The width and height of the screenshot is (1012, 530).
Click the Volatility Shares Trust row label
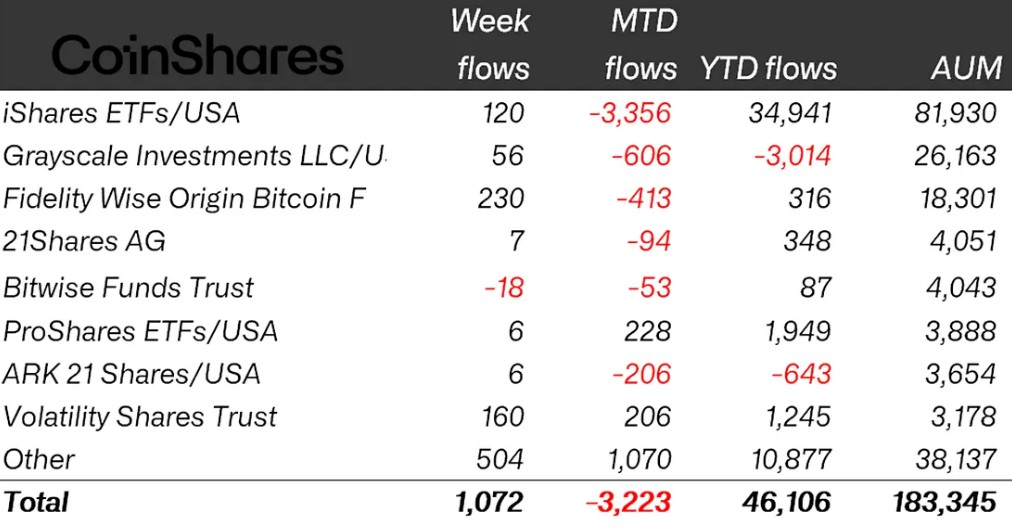[140, 416]
